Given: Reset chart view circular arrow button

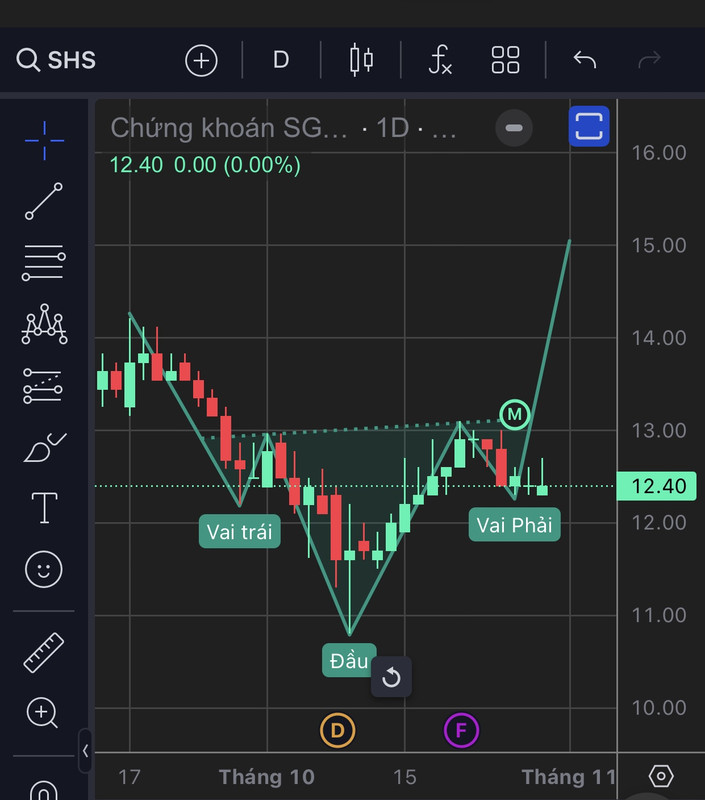Looking at the screenshot, I should pos(391,678).
